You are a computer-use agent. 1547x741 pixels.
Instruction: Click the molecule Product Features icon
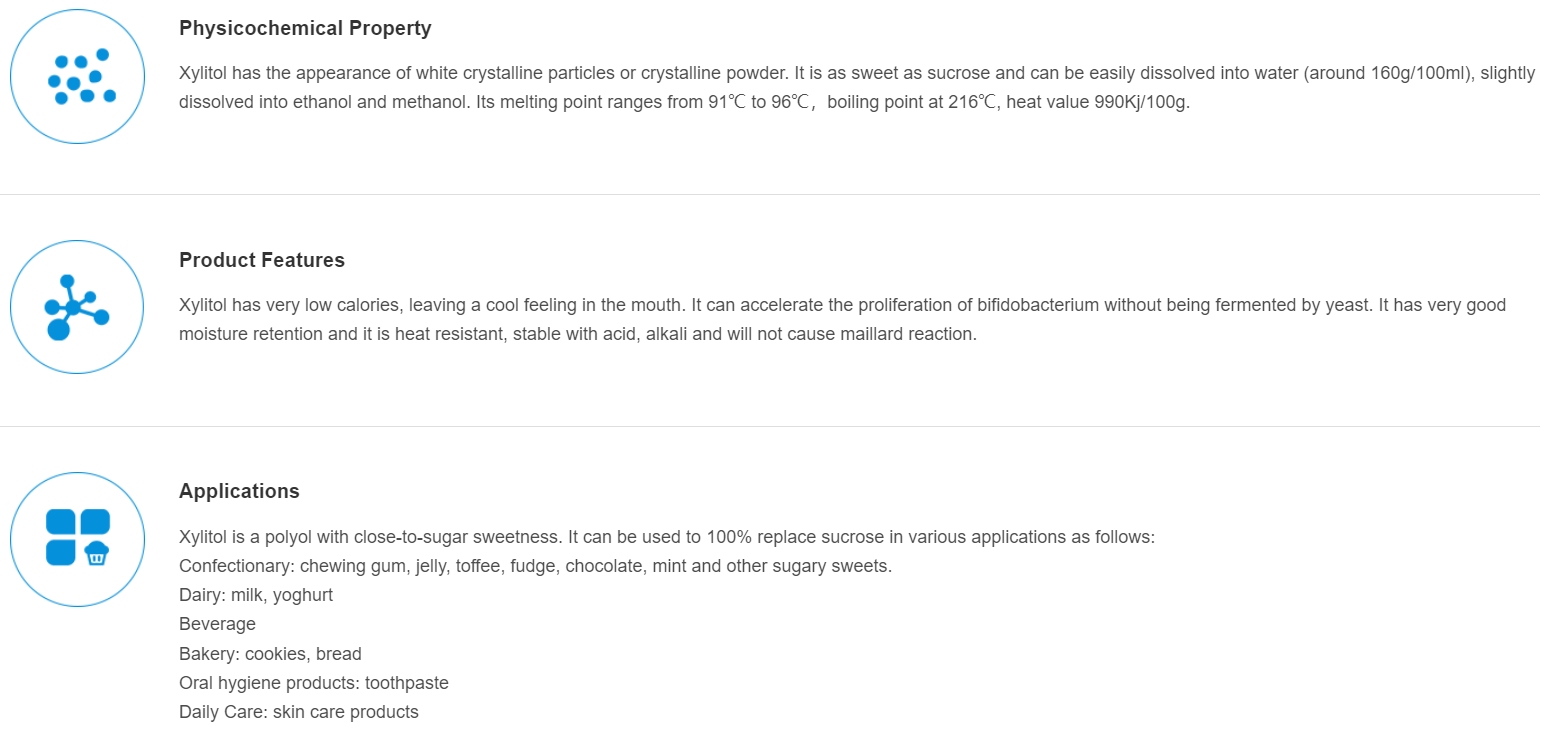78,307
